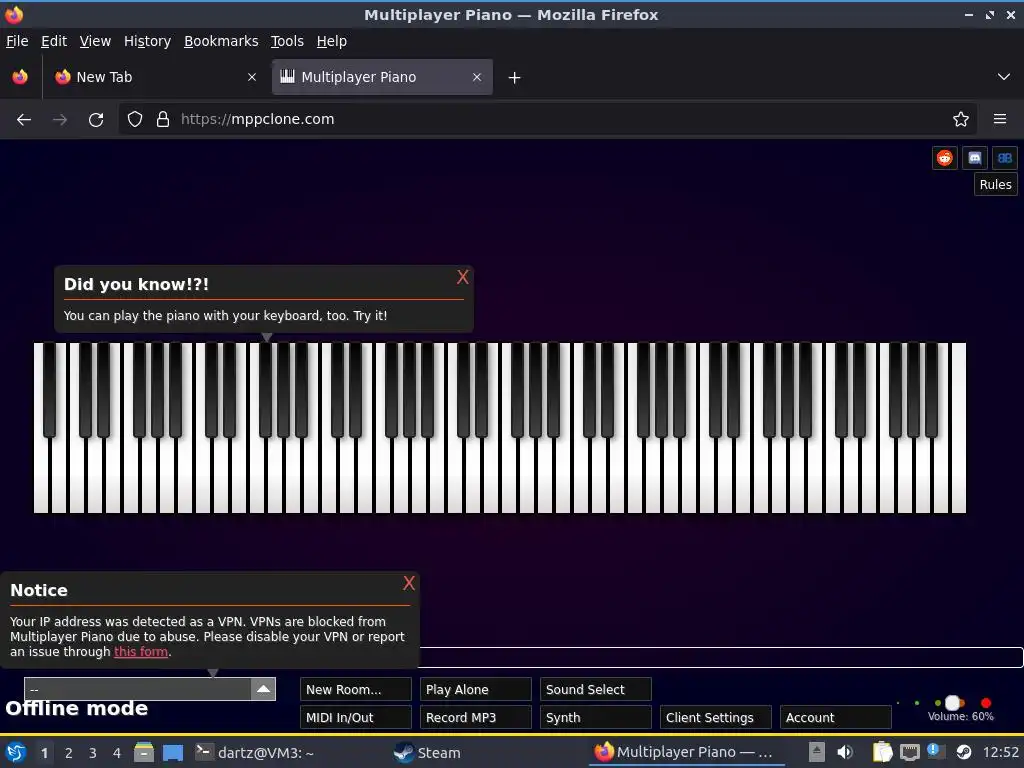The width and height of the screenshot is (1024, 768).
Task: Open the desktop start menu icon
Action: coord(16,753)
